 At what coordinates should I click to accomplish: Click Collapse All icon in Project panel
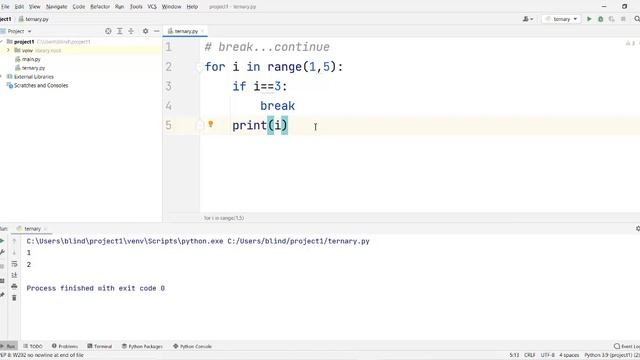131,31
